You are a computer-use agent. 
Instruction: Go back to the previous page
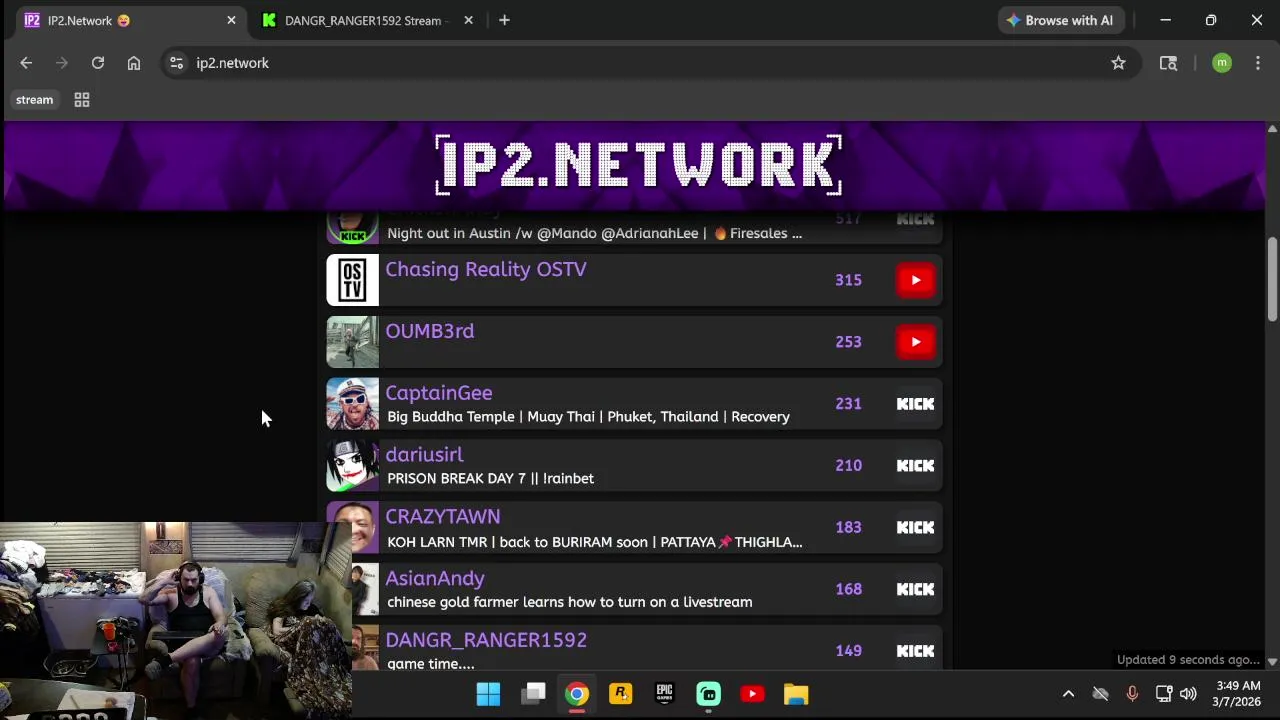[x=26, y=63]
